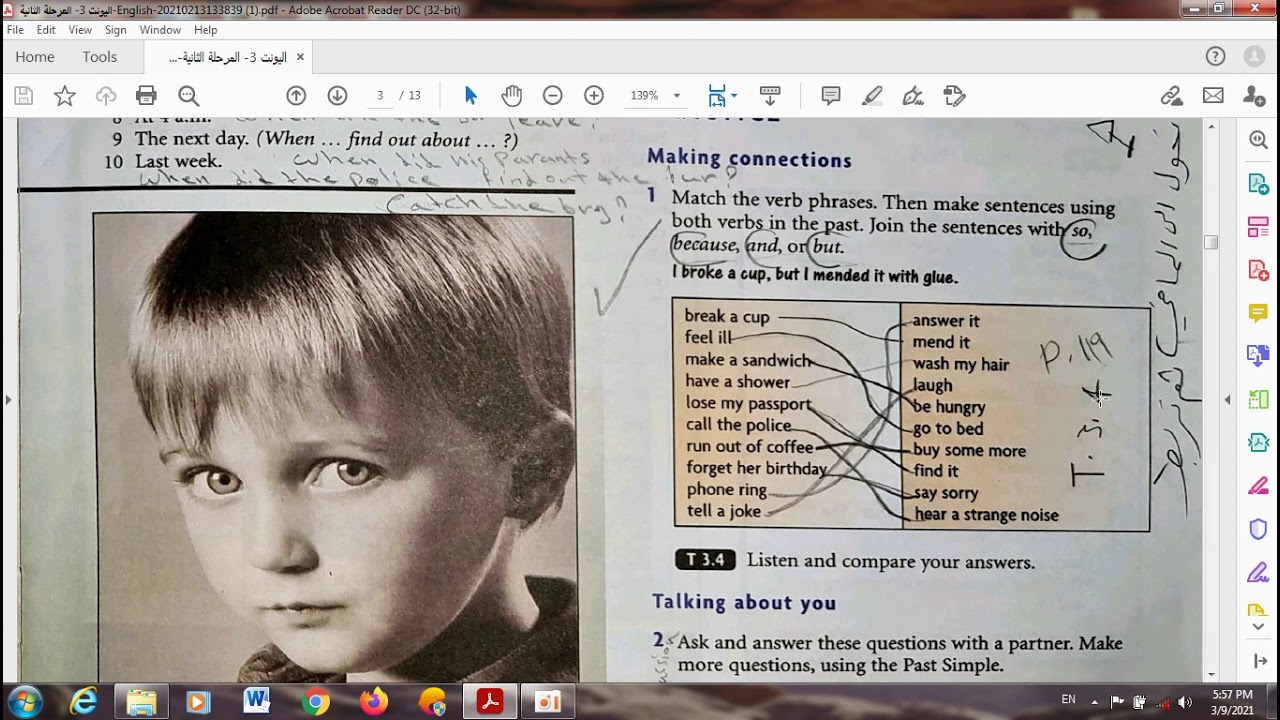Share a link to this file
Viewport: 1280px width, 720px height.
click(x=1172, y=96)
